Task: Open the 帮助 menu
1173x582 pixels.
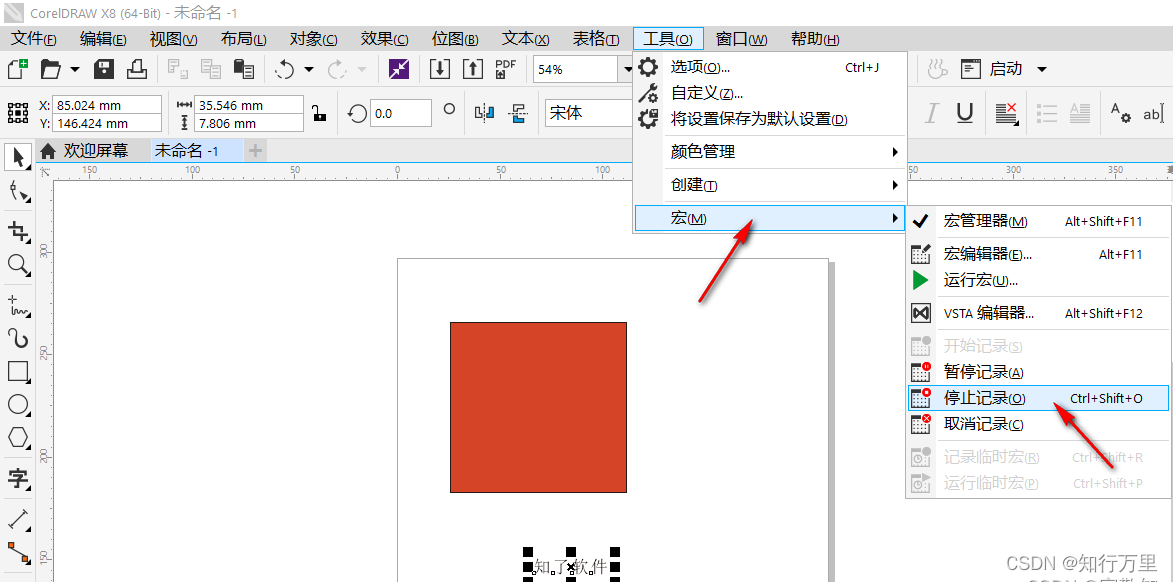Action: tap(815, 39)
